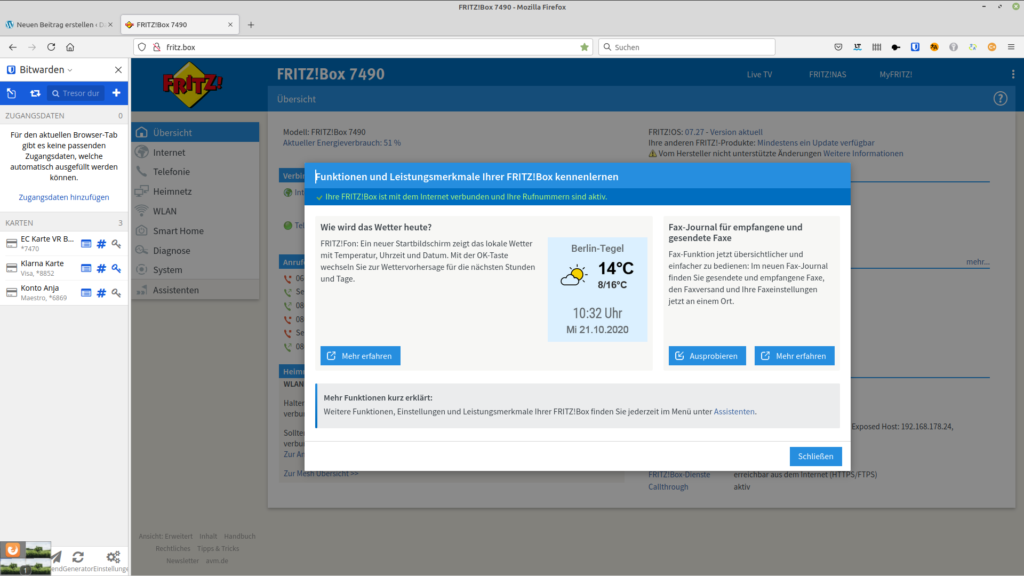The height and width of the screenshot is (576, 1024).
Task: Copy security code of Konto Anja
Action: coord(116,293)
